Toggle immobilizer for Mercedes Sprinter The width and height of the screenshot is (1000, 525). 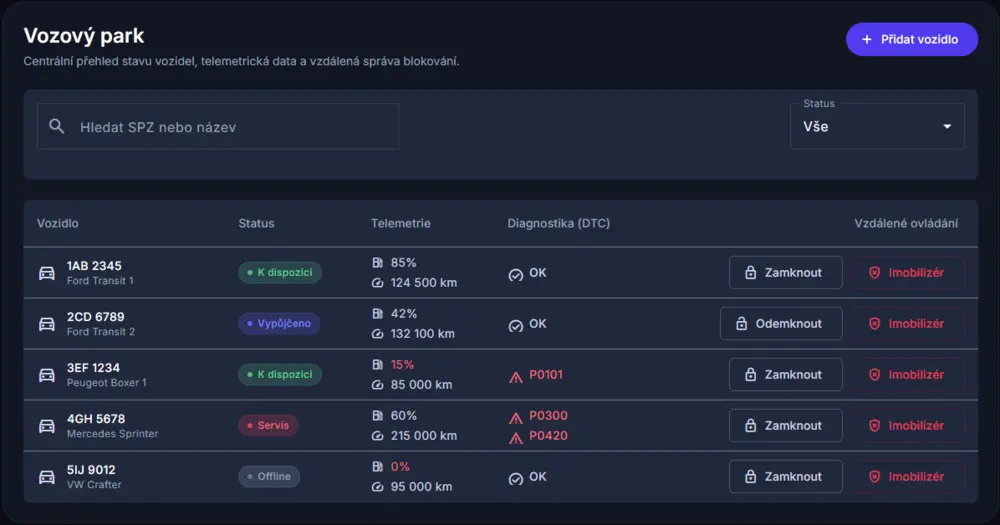(908, 426)
